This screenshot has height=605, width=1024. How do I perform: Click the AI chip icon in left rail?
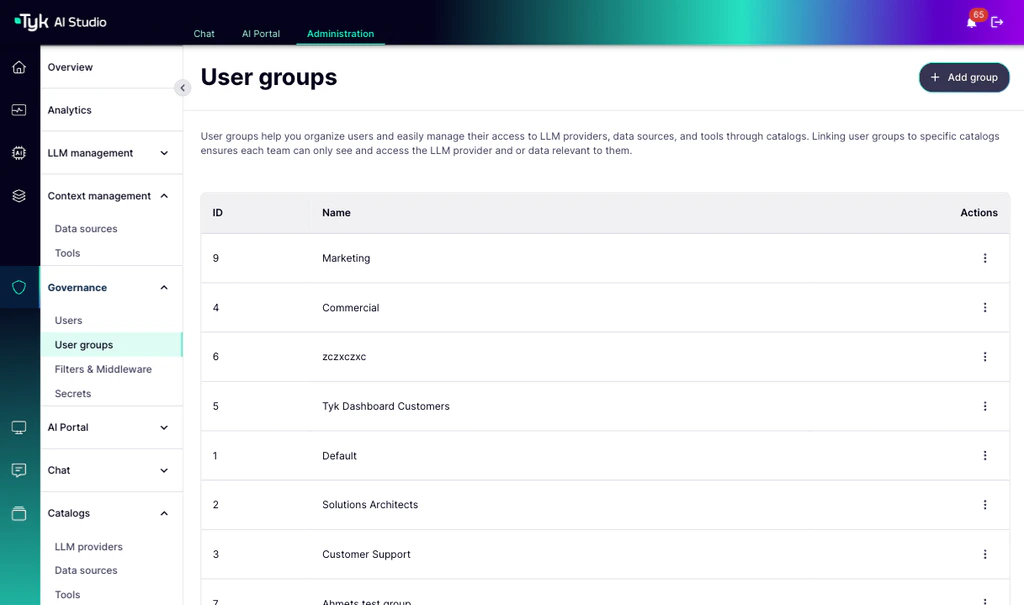pos(18,153)
